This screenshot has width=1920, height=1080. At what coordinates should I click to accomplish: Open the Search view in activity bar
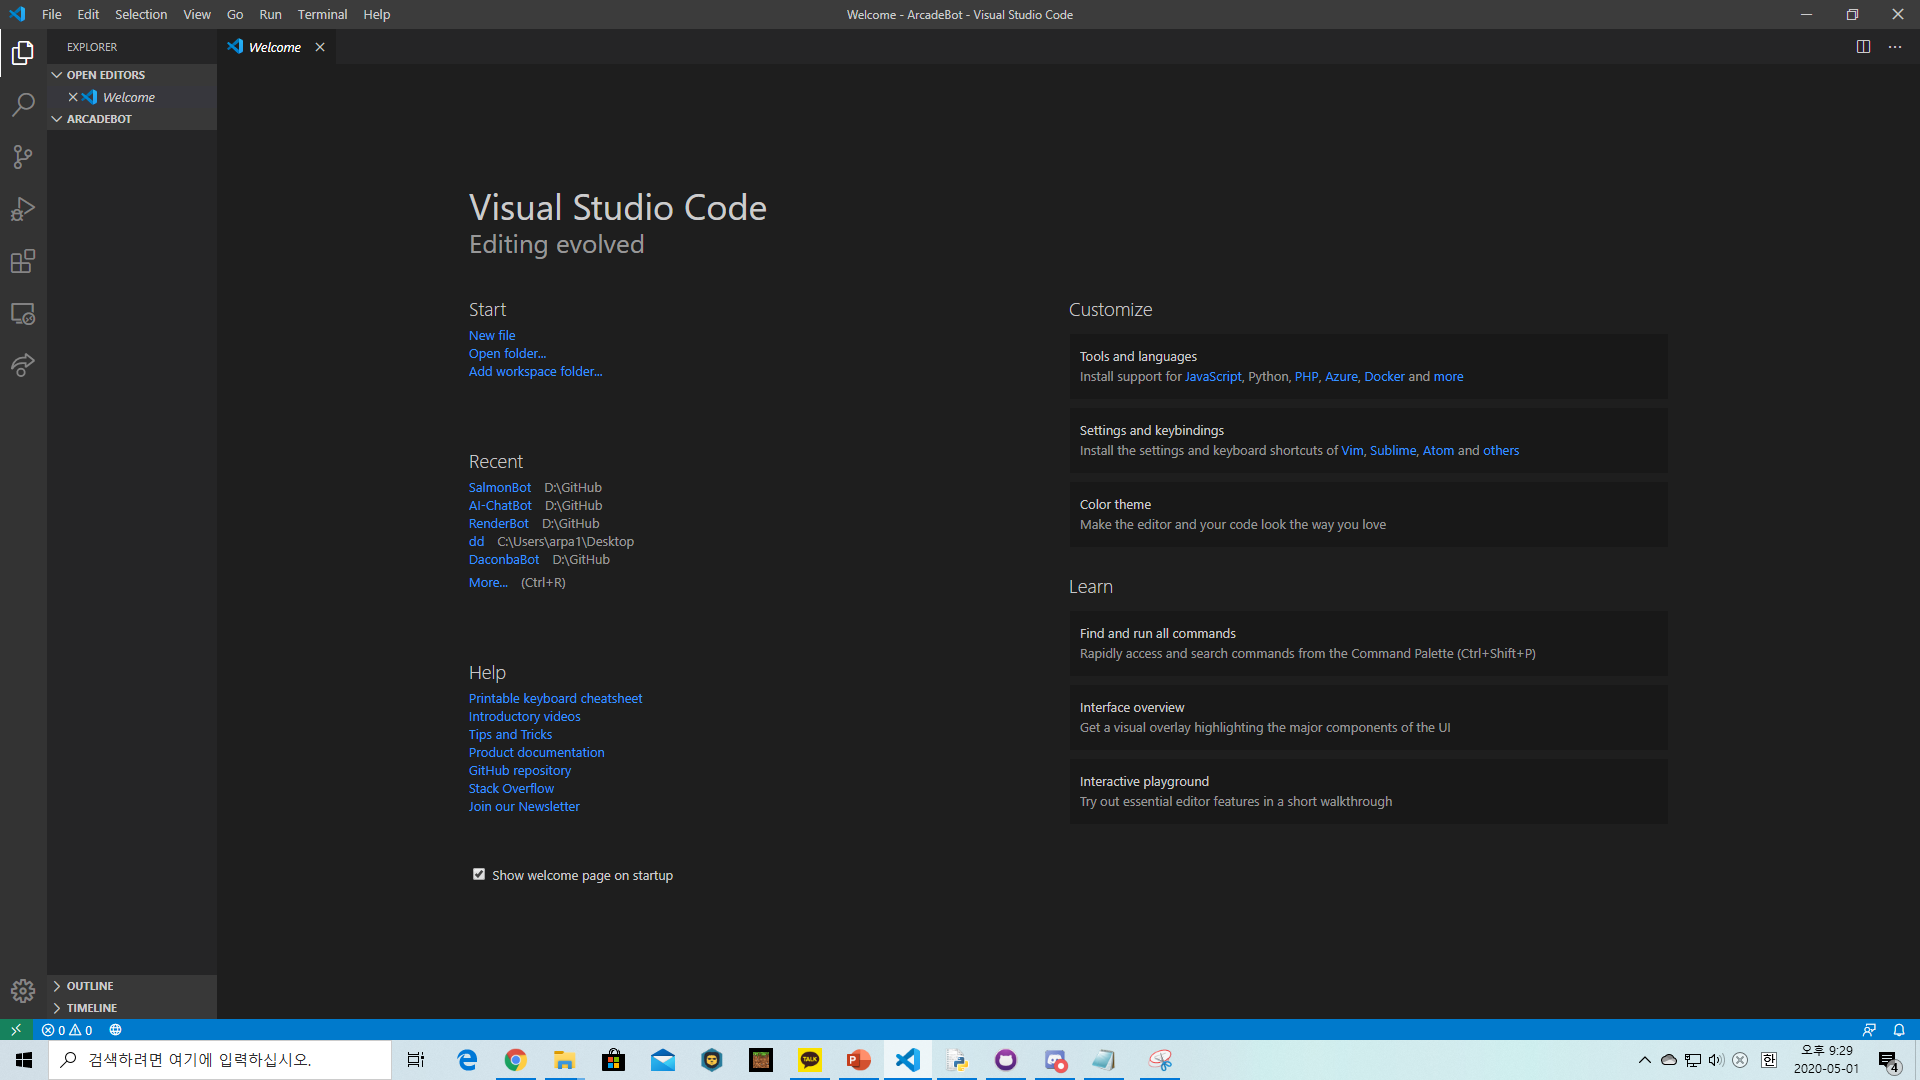point(23,105)
